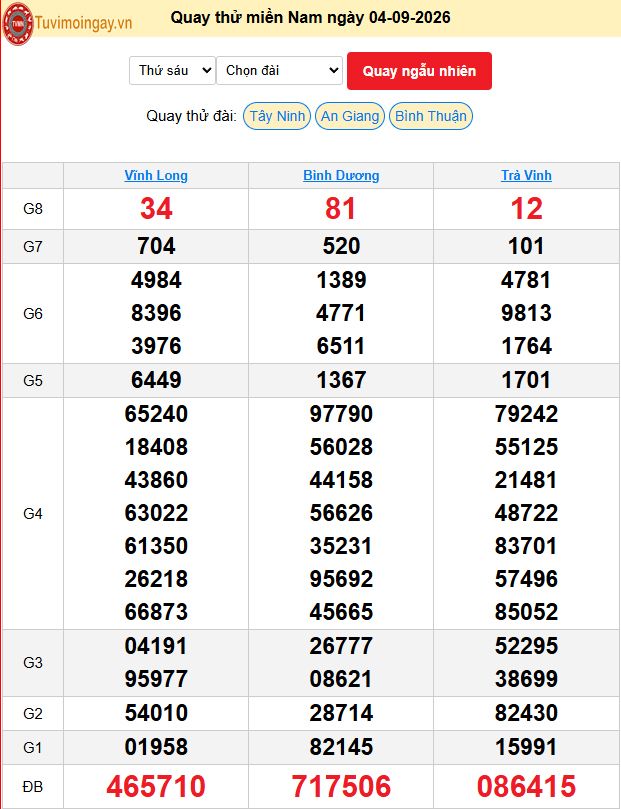The height and width of the screenshot is (809, 621).
Task: Click the G6 number 8396
Action: [156, 313]
